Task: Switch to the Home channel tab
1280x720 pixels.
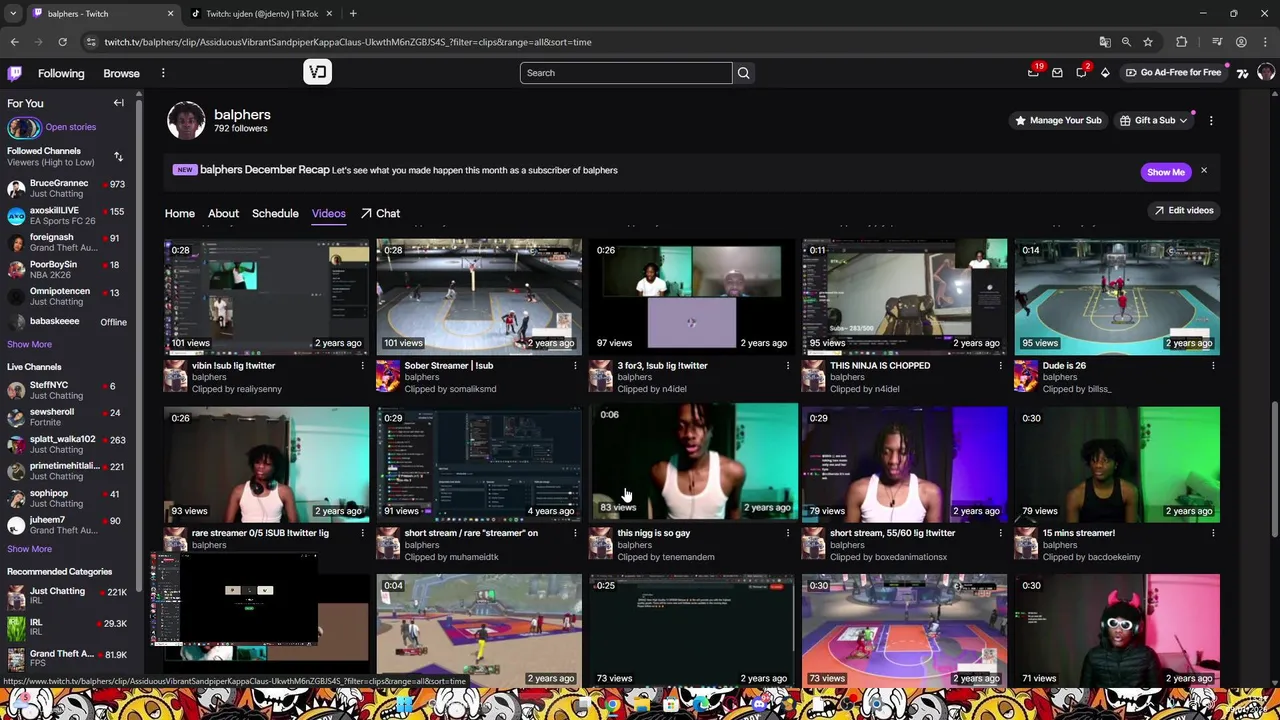Action: 180,213
